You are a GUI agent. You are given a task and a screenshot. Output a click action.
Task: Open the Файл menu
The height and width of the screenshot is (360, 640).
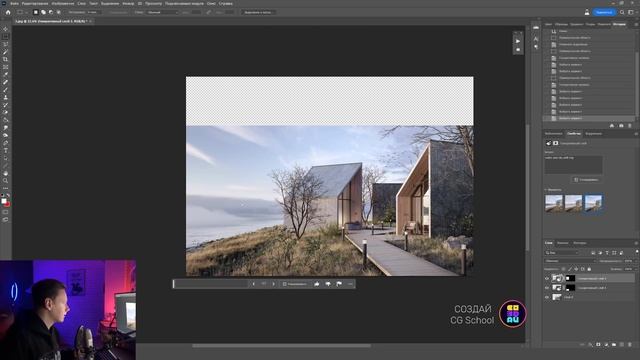pyautogui.click(x=15, y=3)
